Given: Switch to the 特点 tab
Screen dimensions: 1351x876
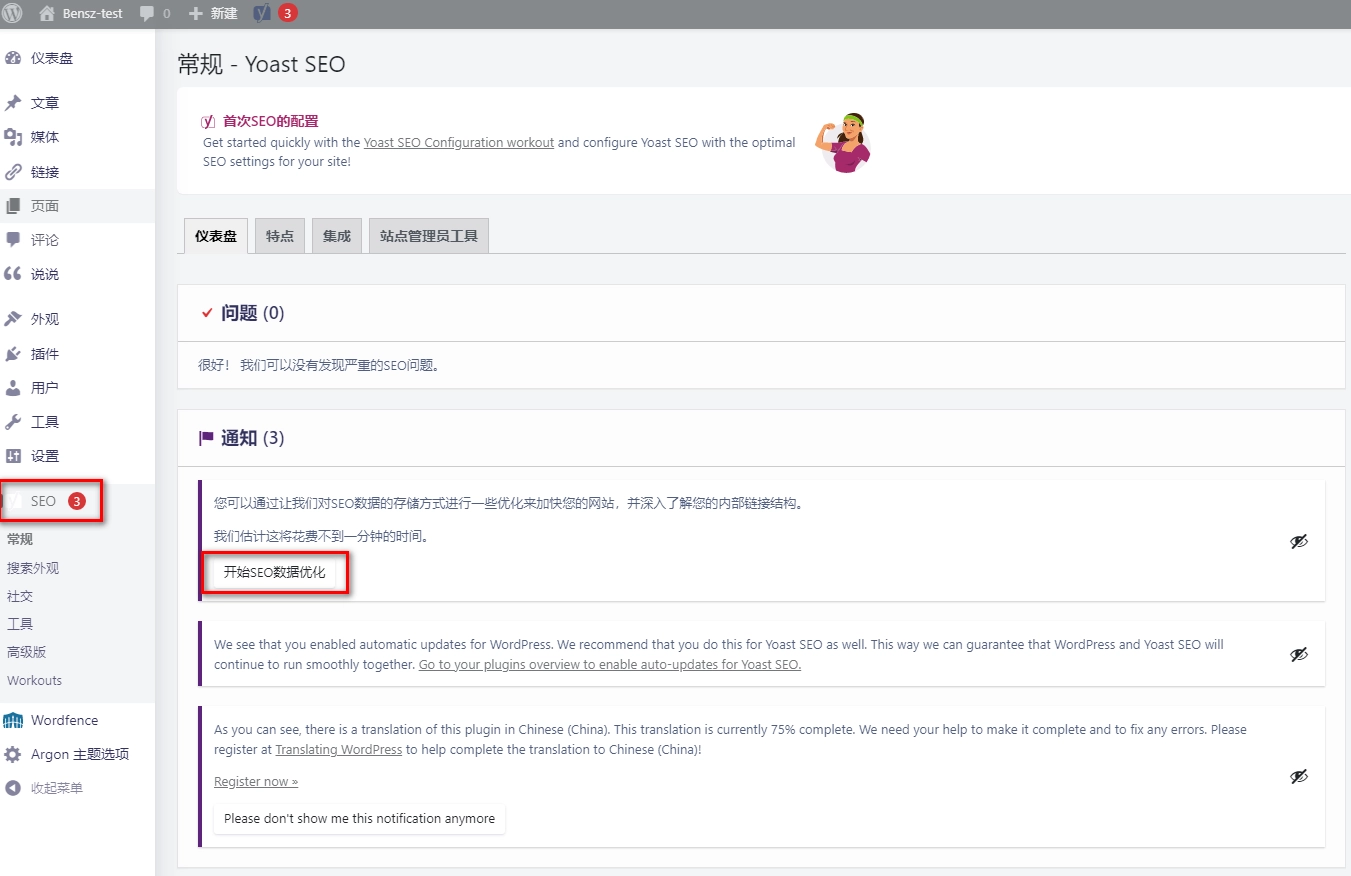Looking at the screenshot, I should point(280,237).
